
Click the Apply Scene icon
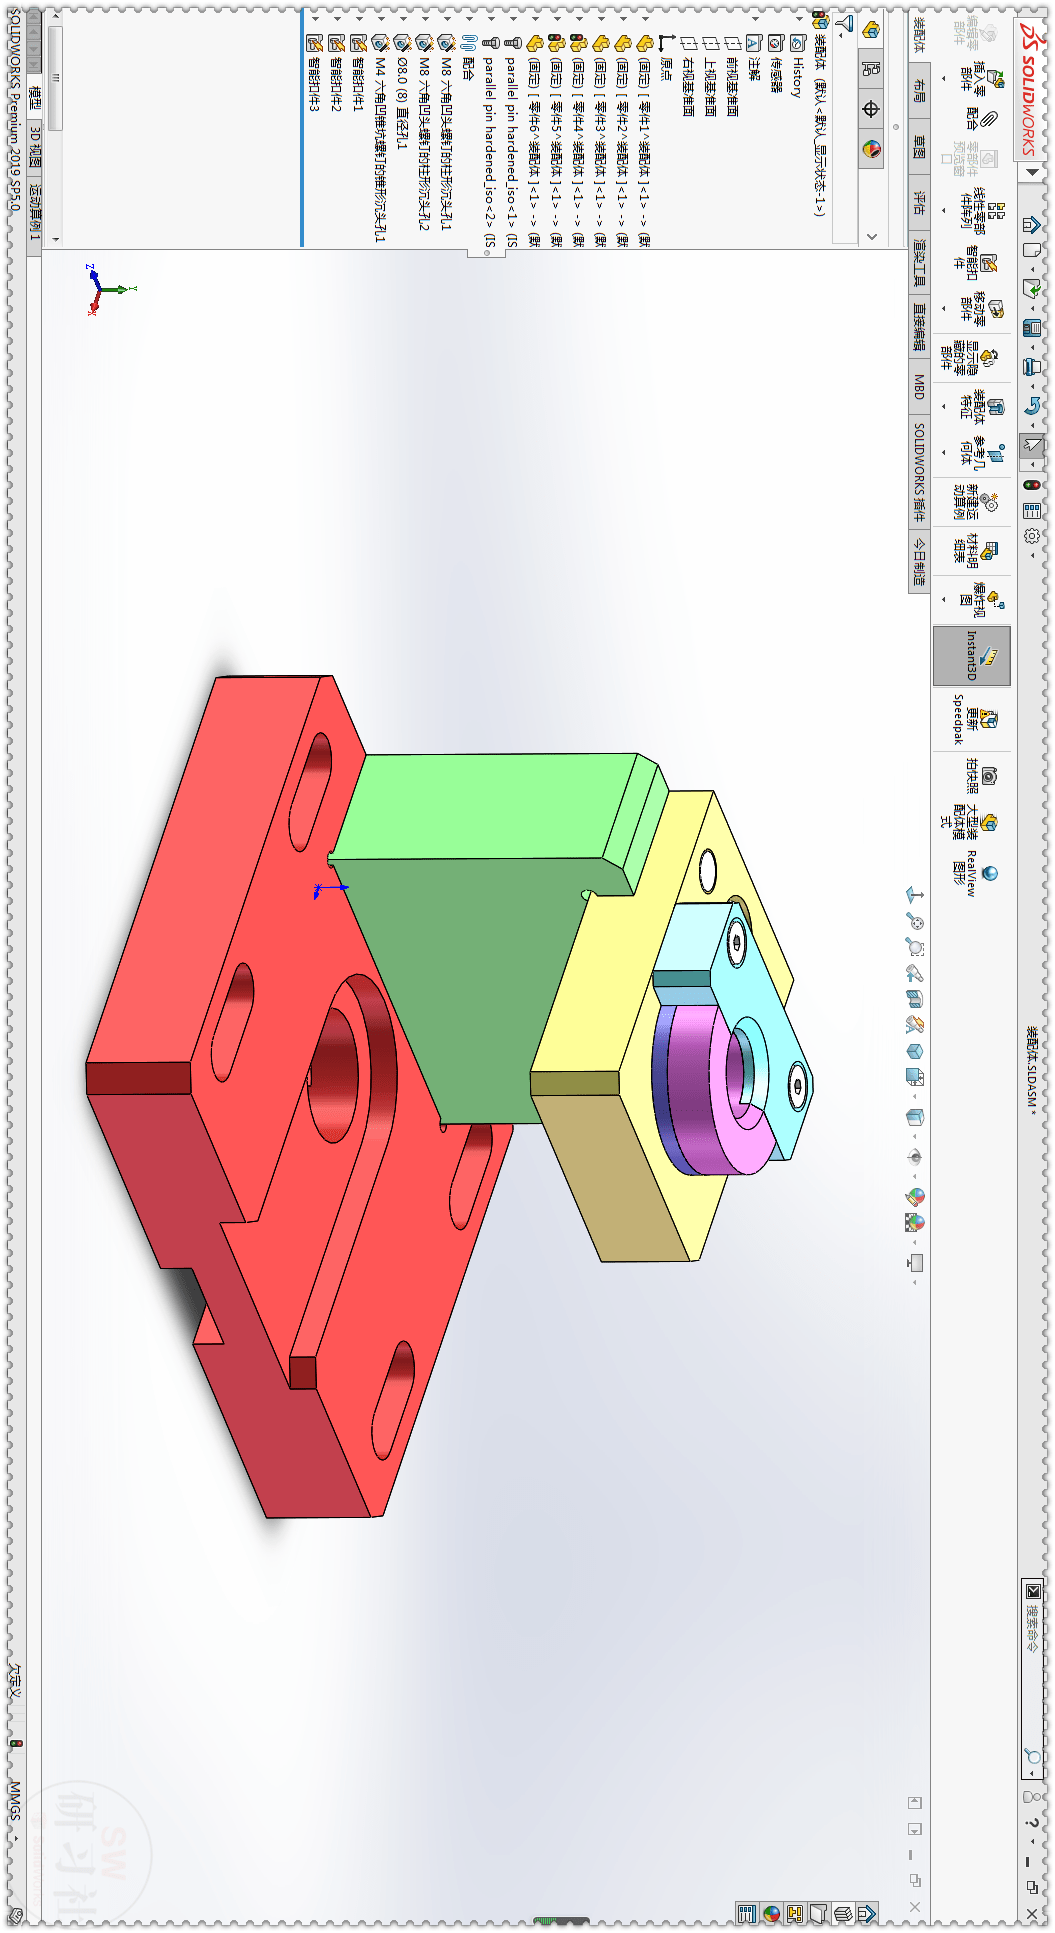tap(914, 1222)
